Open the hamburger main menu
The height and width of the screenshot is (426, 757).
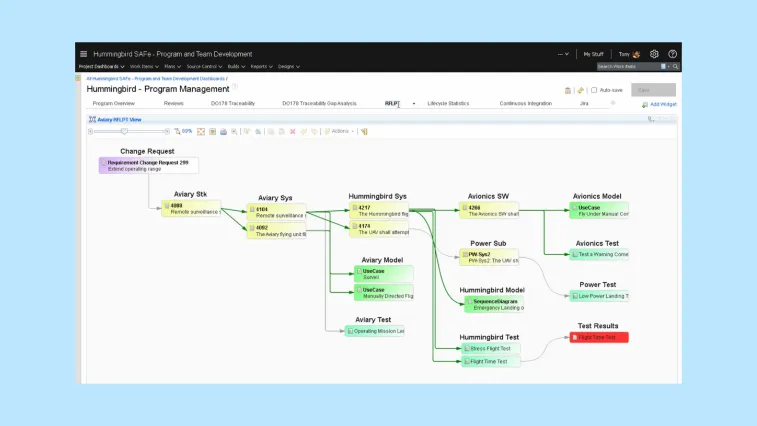[84, 54]
